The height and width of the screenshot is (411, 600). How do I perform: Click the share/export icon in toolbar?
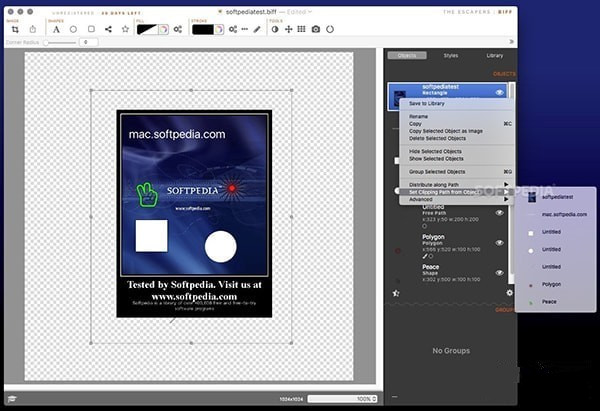click(33, 29)
